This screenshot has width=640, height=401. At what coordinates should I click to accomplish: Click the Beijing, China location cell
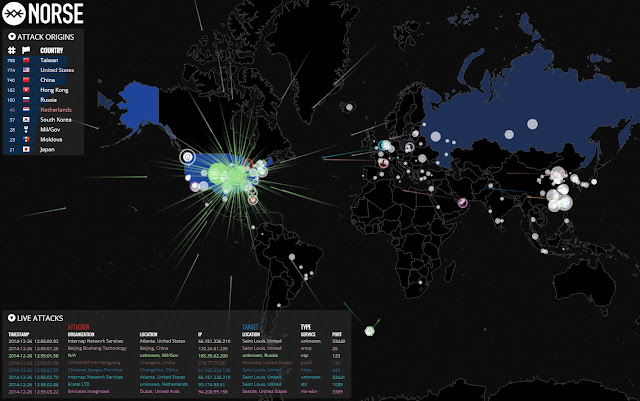[153, 348]
